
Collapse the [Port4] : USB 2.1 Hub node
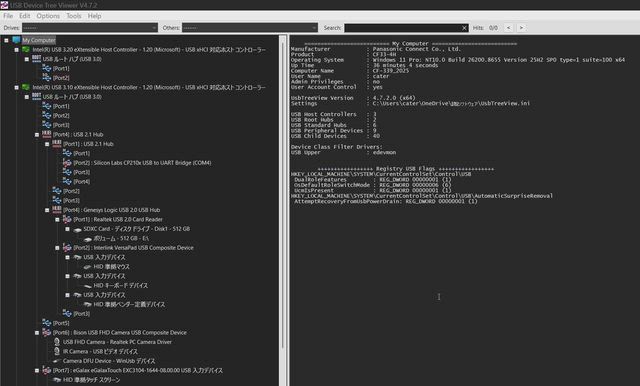pos(37,135)
